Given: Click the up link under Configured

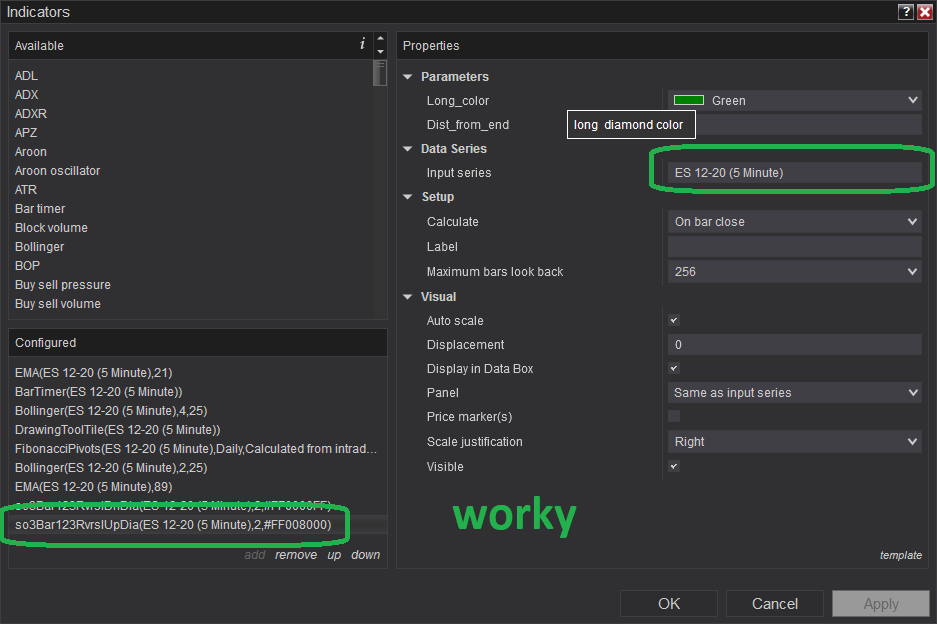Looking at the screenshot, I should [x=334, y=555].
